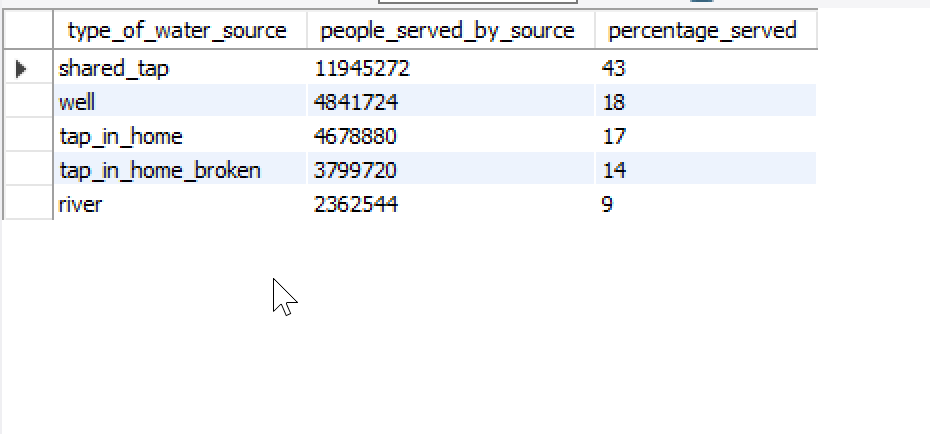930x434 pixels.
Task: Sort by people_served_by_source column header
Action: (447, 31)
